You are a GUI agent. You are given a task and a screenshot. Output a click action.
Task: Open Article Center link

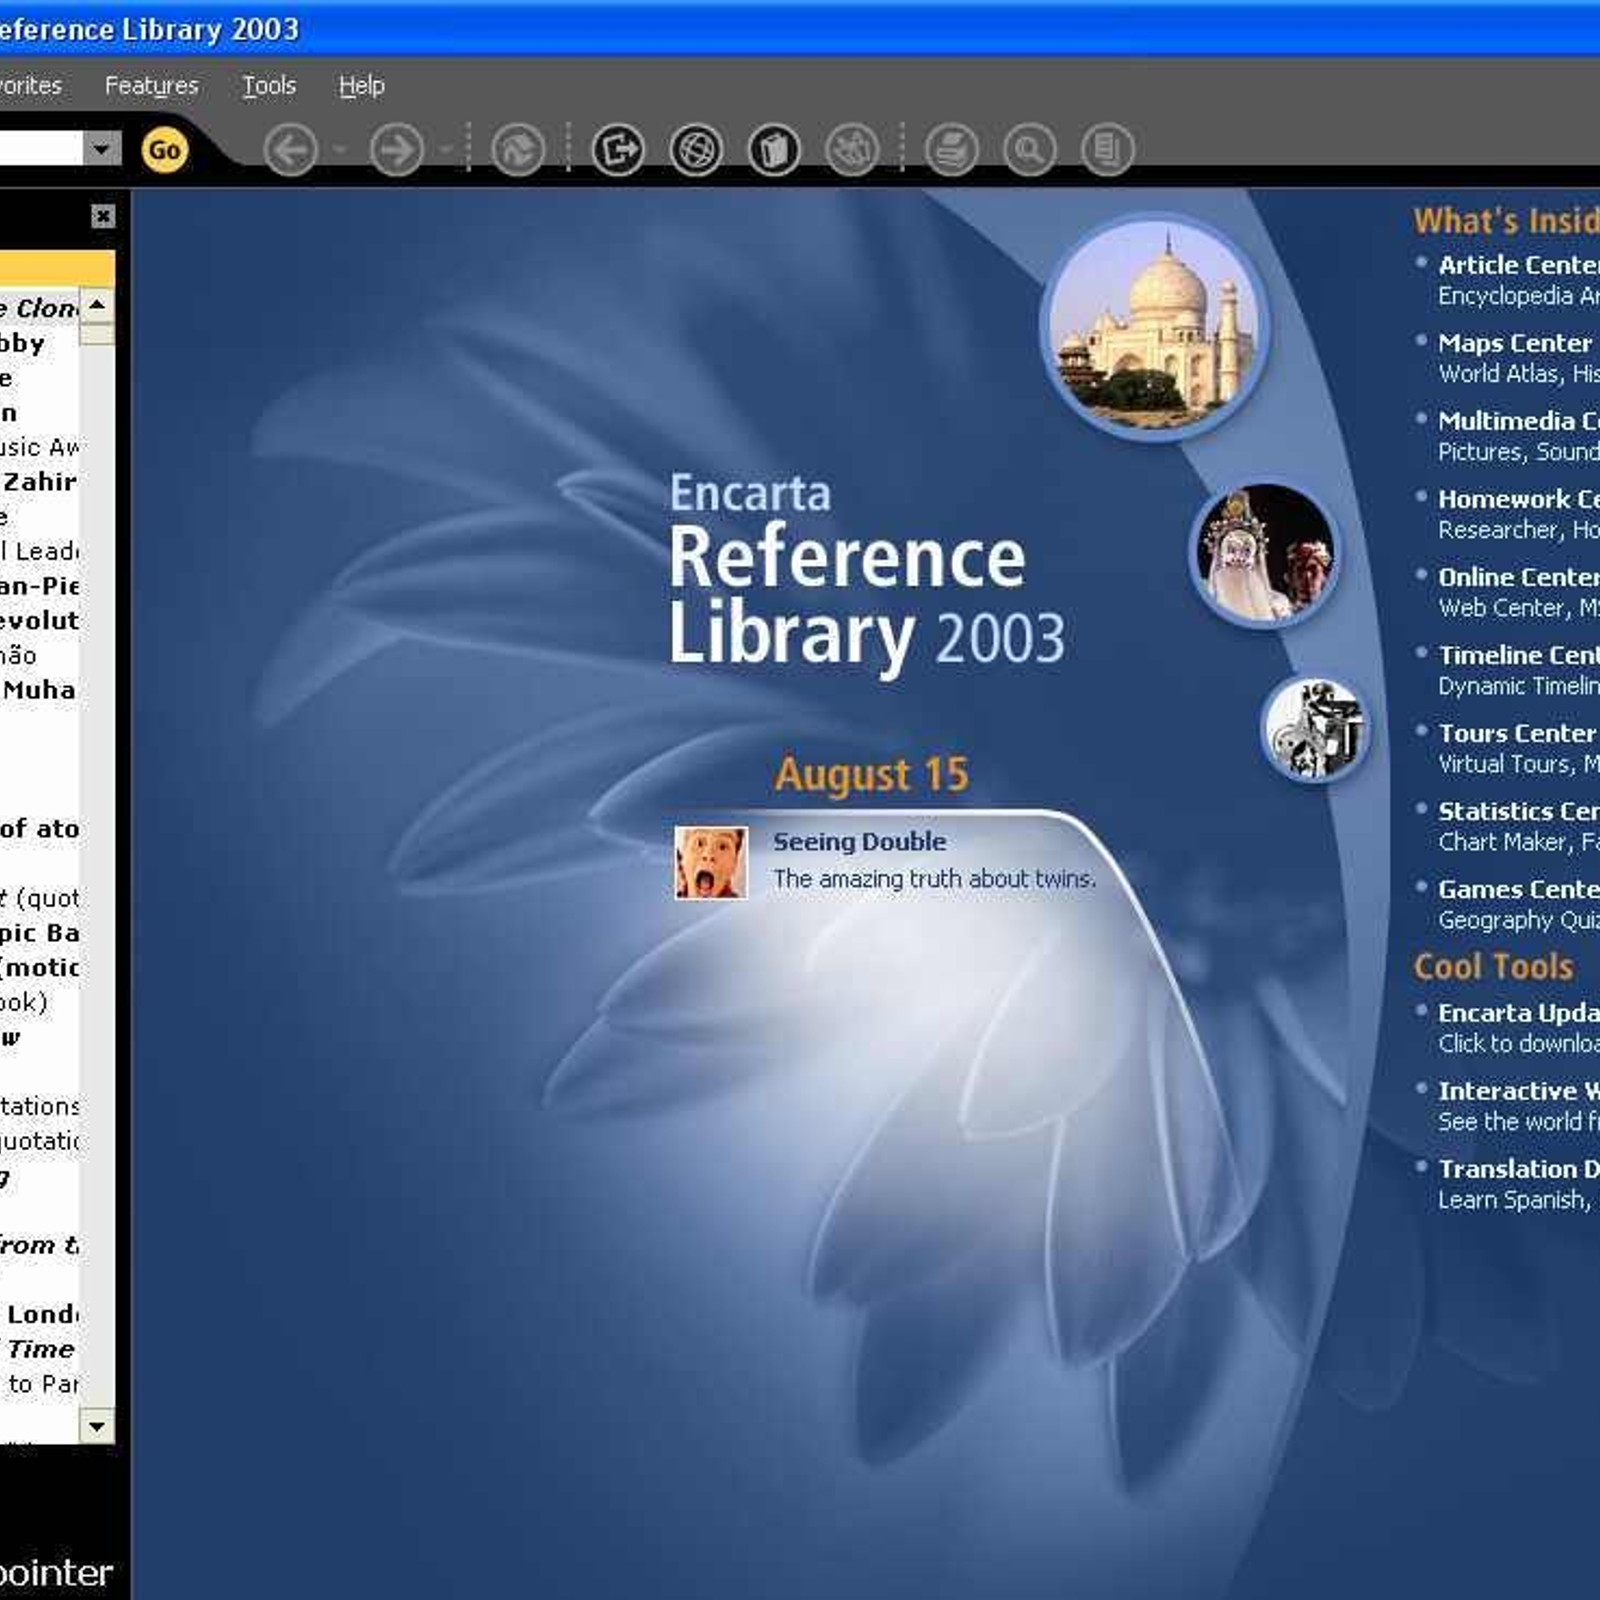pos(1519,265)
